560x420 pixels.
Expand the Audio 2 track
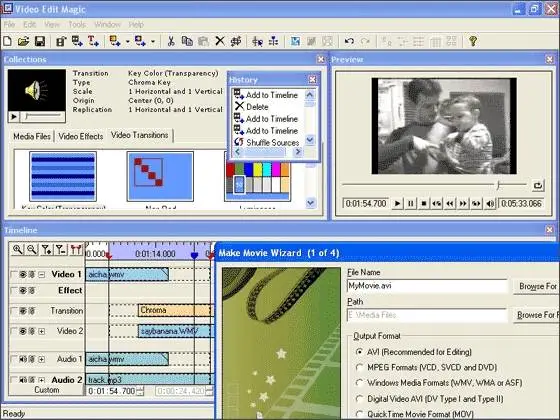pos(42,380)
